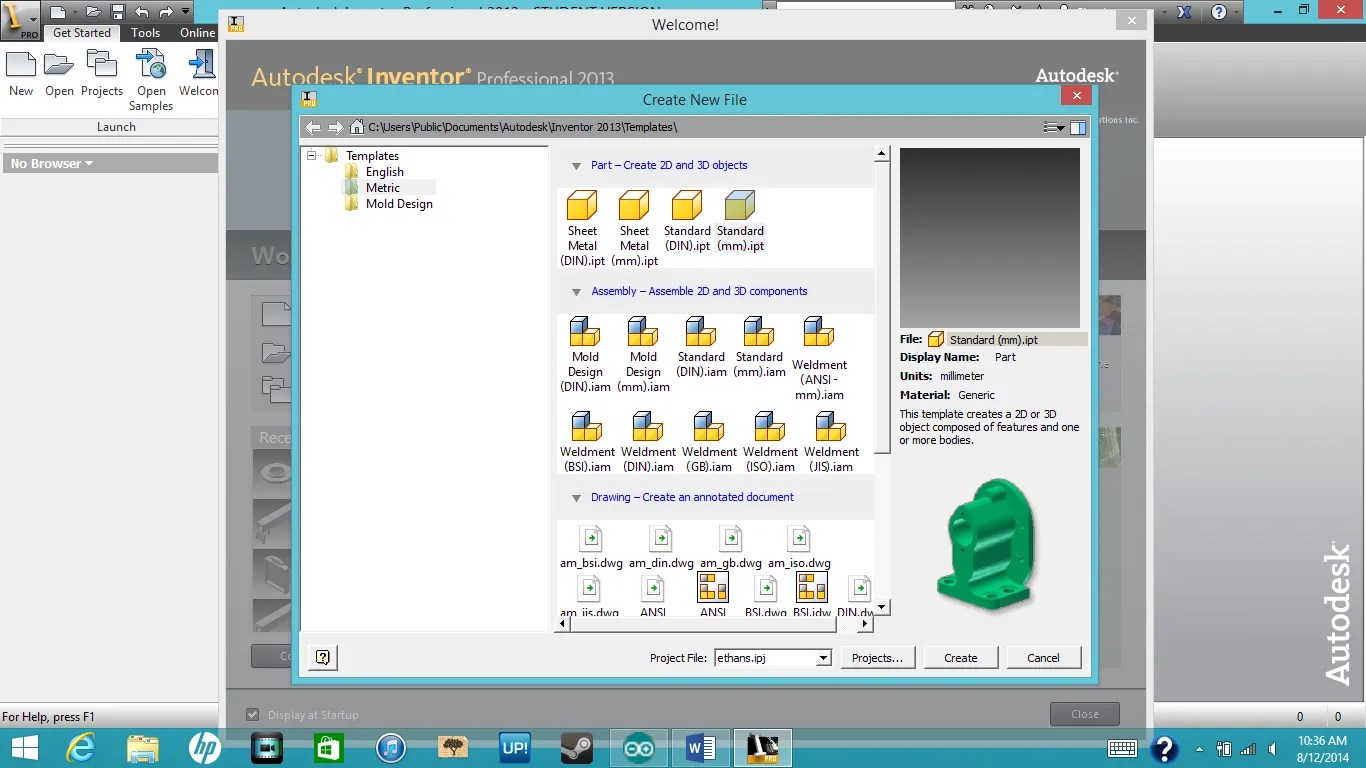Viewport: 1366px width, 768px height.
Task: Go back in template folder navigation
Action: [x=313, y=127]
